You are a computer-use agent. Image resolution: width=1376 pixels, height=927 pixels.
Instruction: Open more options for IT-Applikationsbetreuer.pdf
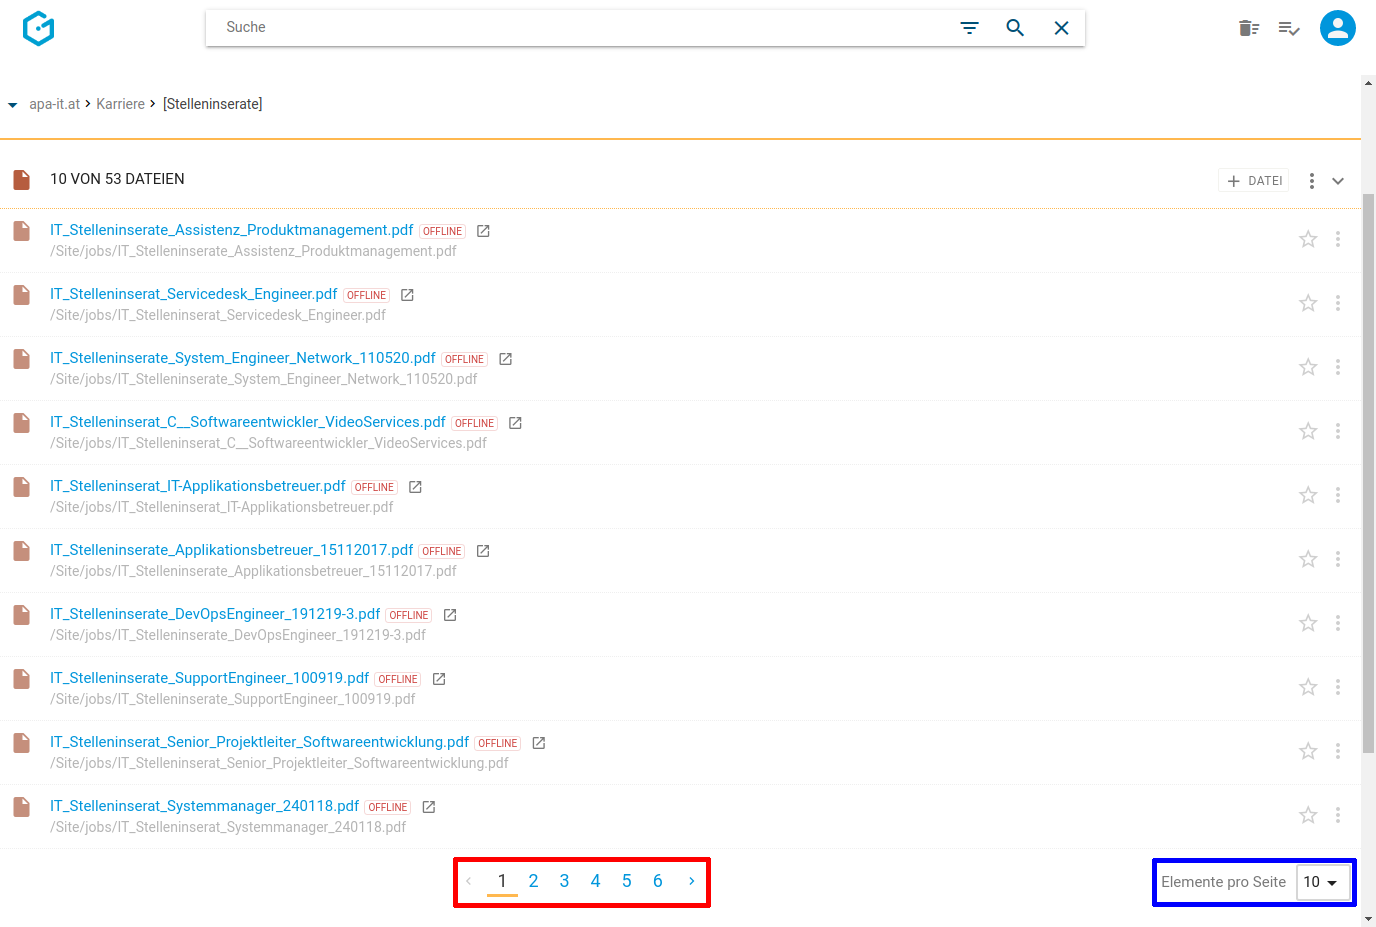[x=1338, y=495]
